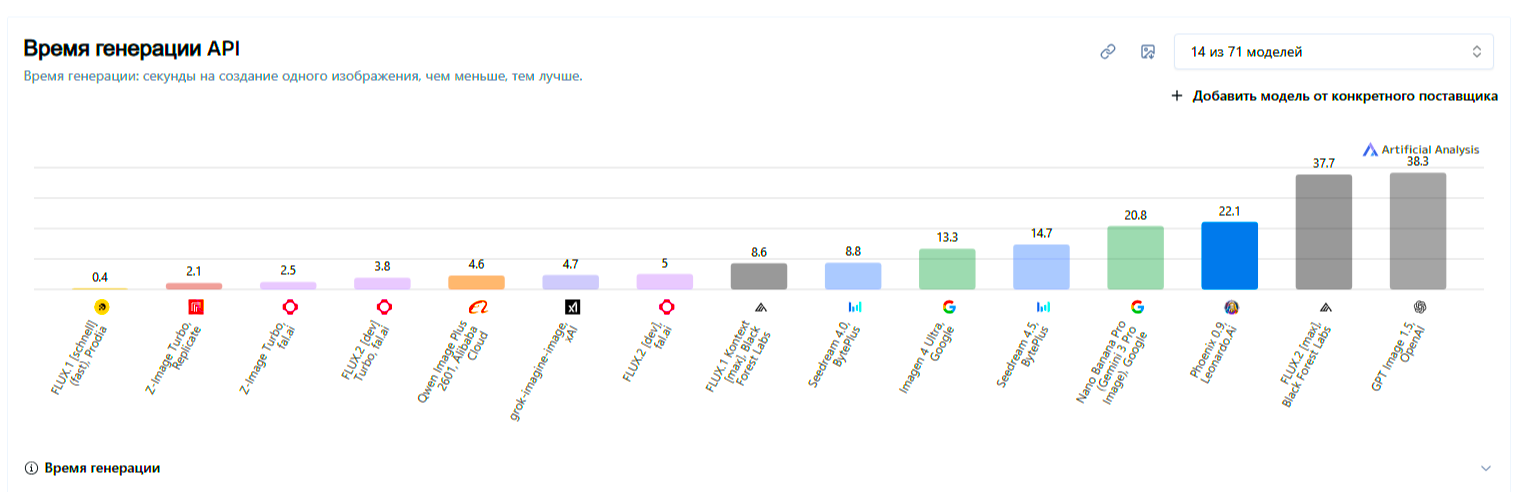Viewport: 1532px width, 492px height.
Task: Click the OpenAI logo under GPT Image bar
Action: pyautogui.click(x=1418, y=306)
